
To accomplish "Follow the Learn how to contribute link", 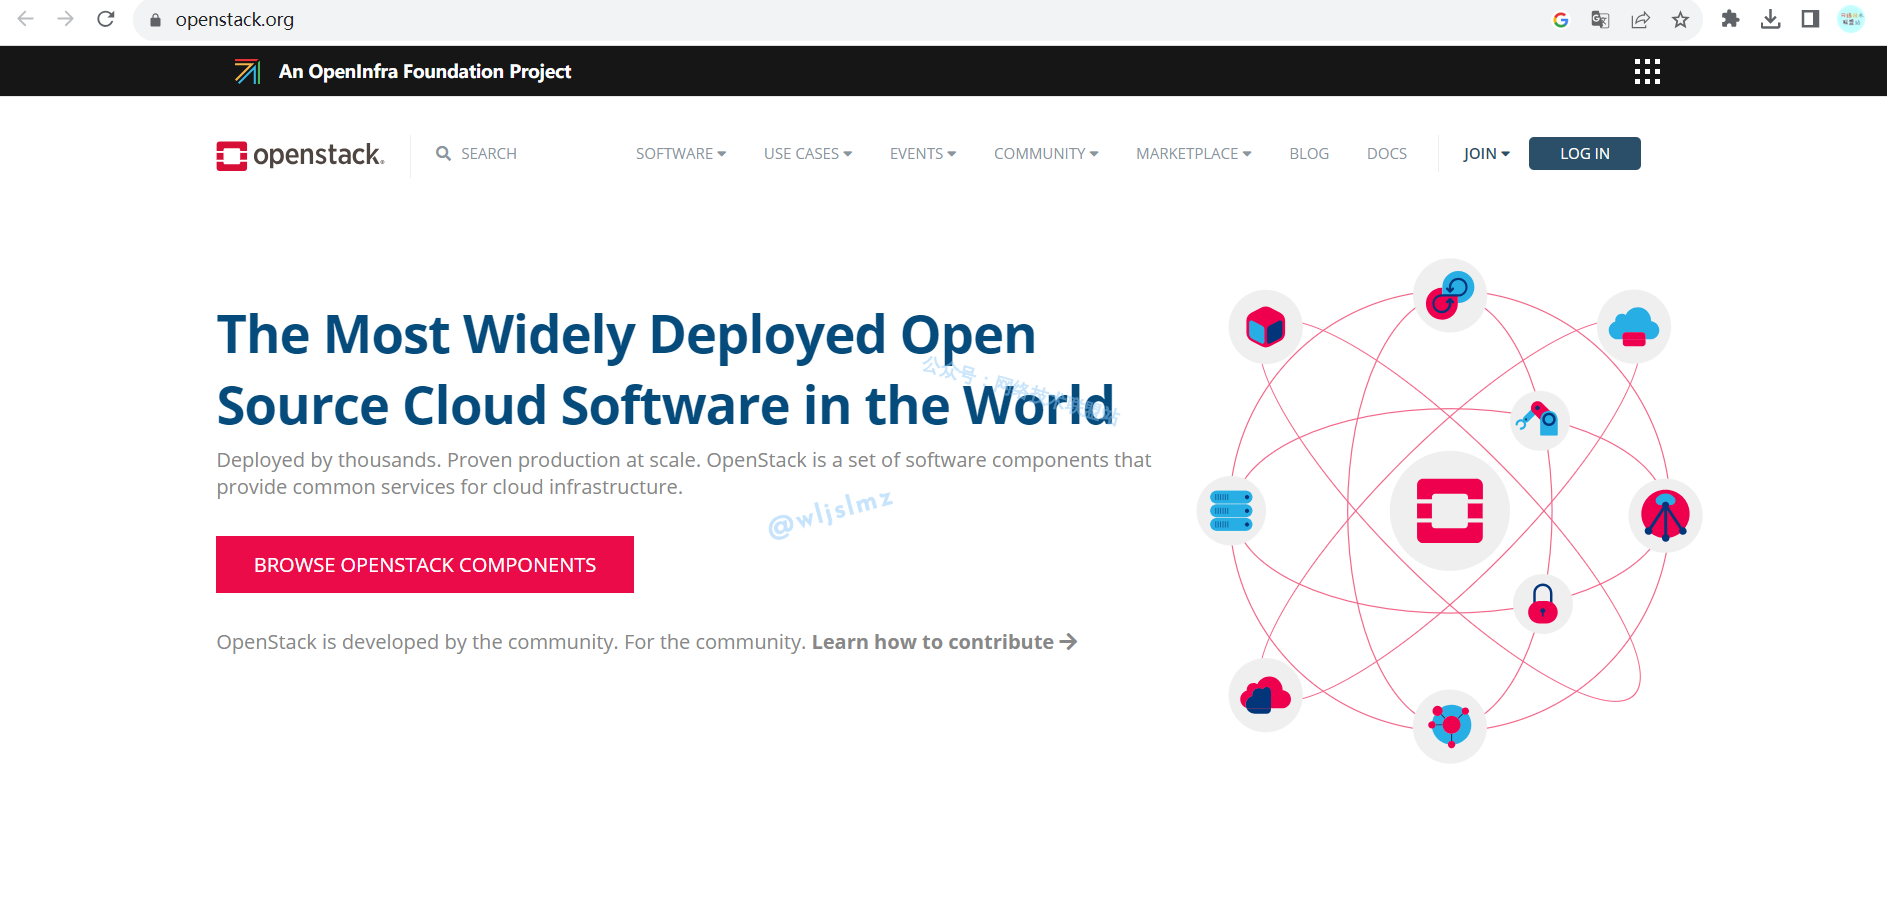I will pos(944,642).
